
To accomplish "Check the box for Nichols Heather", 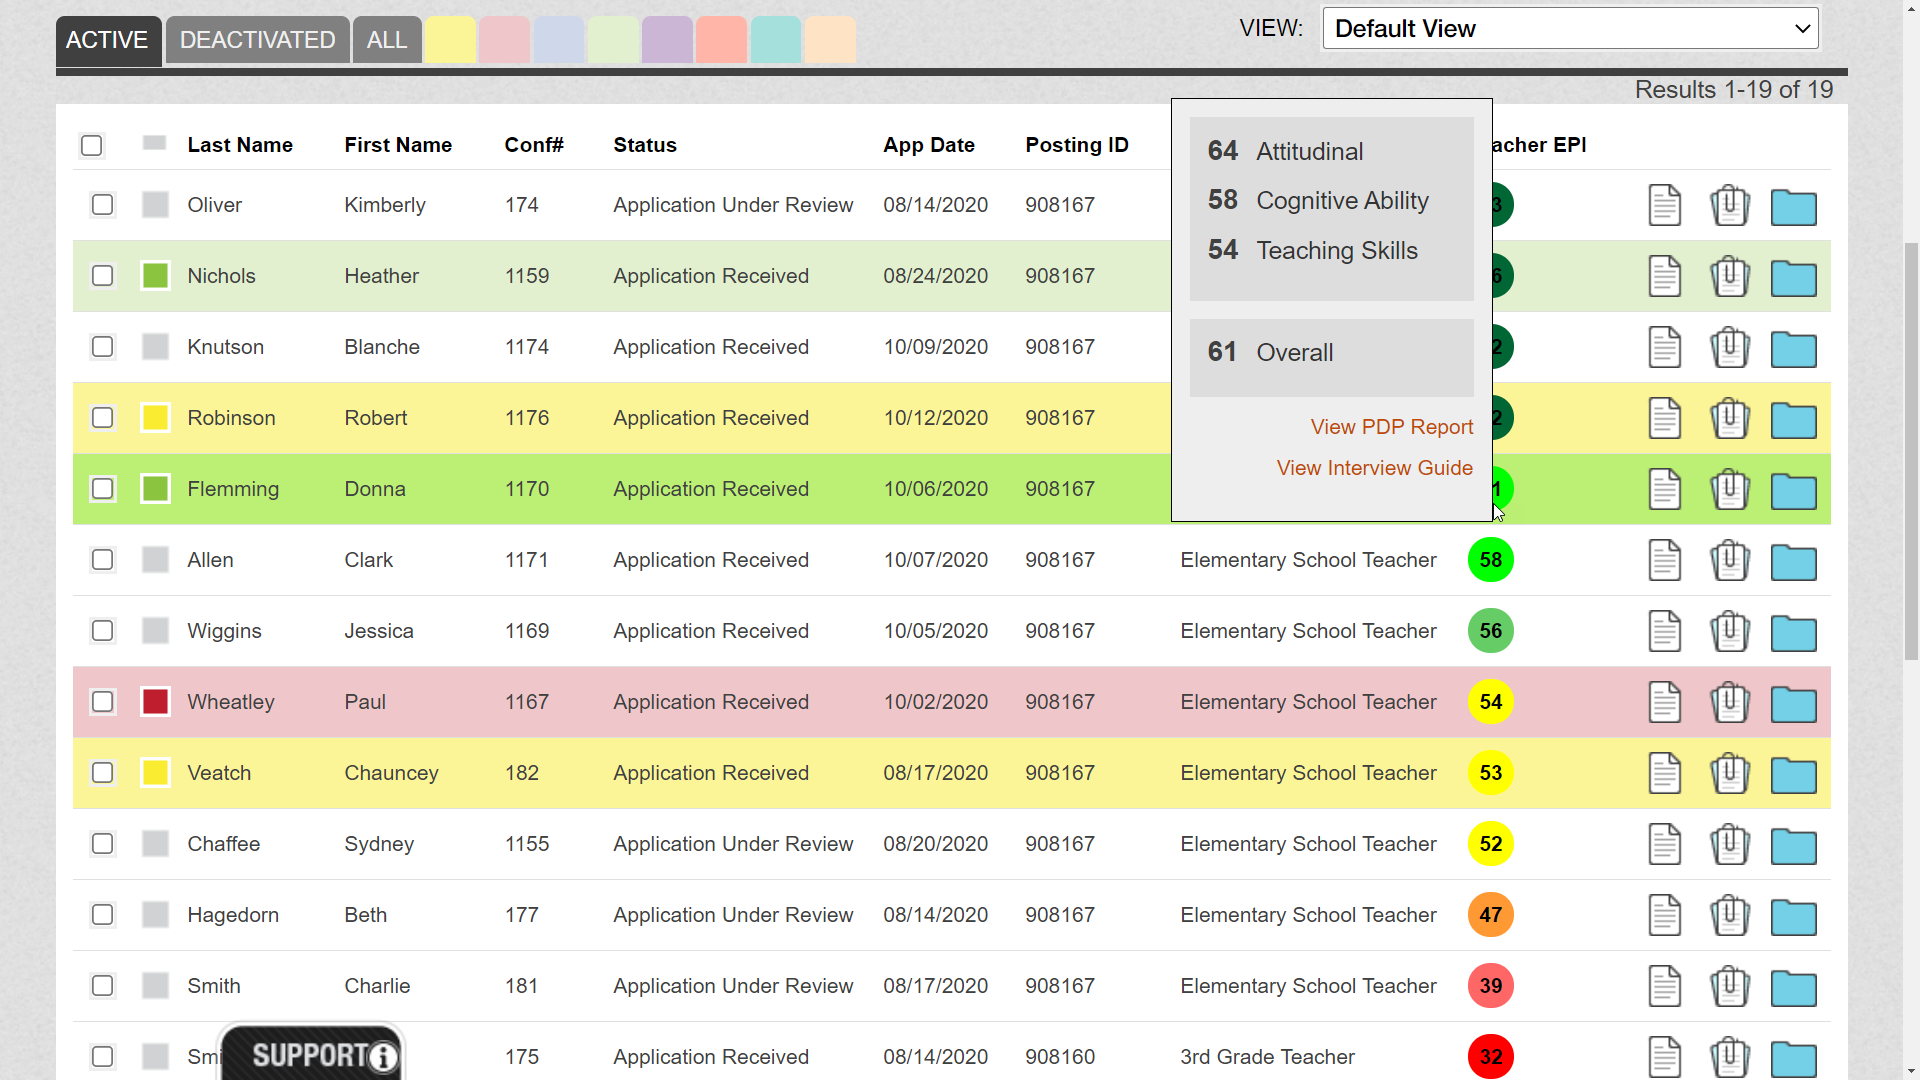I will coord(102,276).
